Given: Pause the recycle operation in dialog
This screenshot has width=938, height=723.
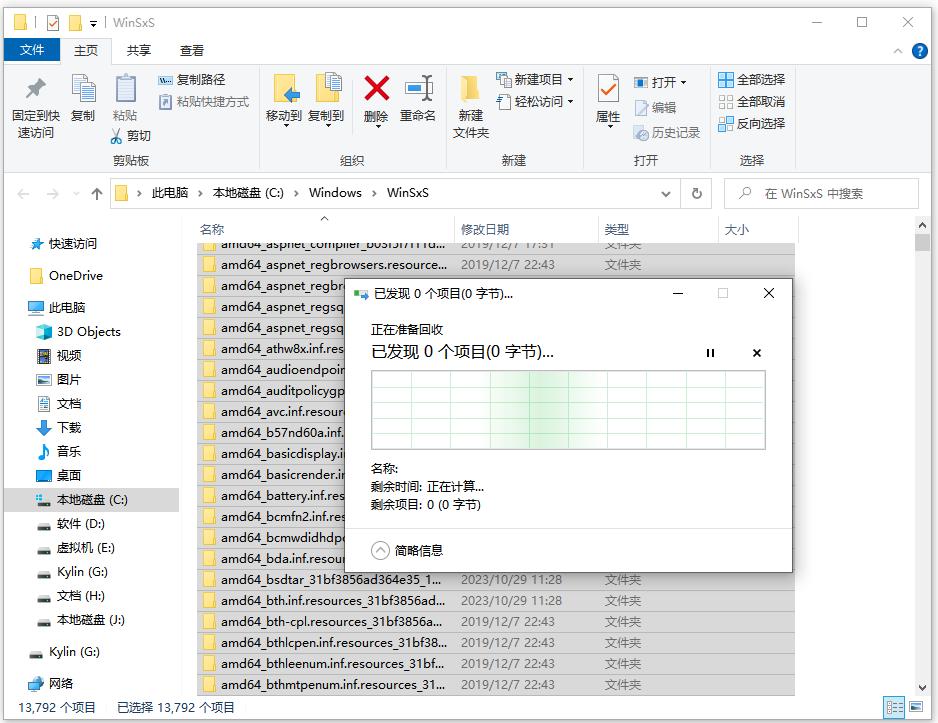Looking at the screenshot, I should (711, 353).
